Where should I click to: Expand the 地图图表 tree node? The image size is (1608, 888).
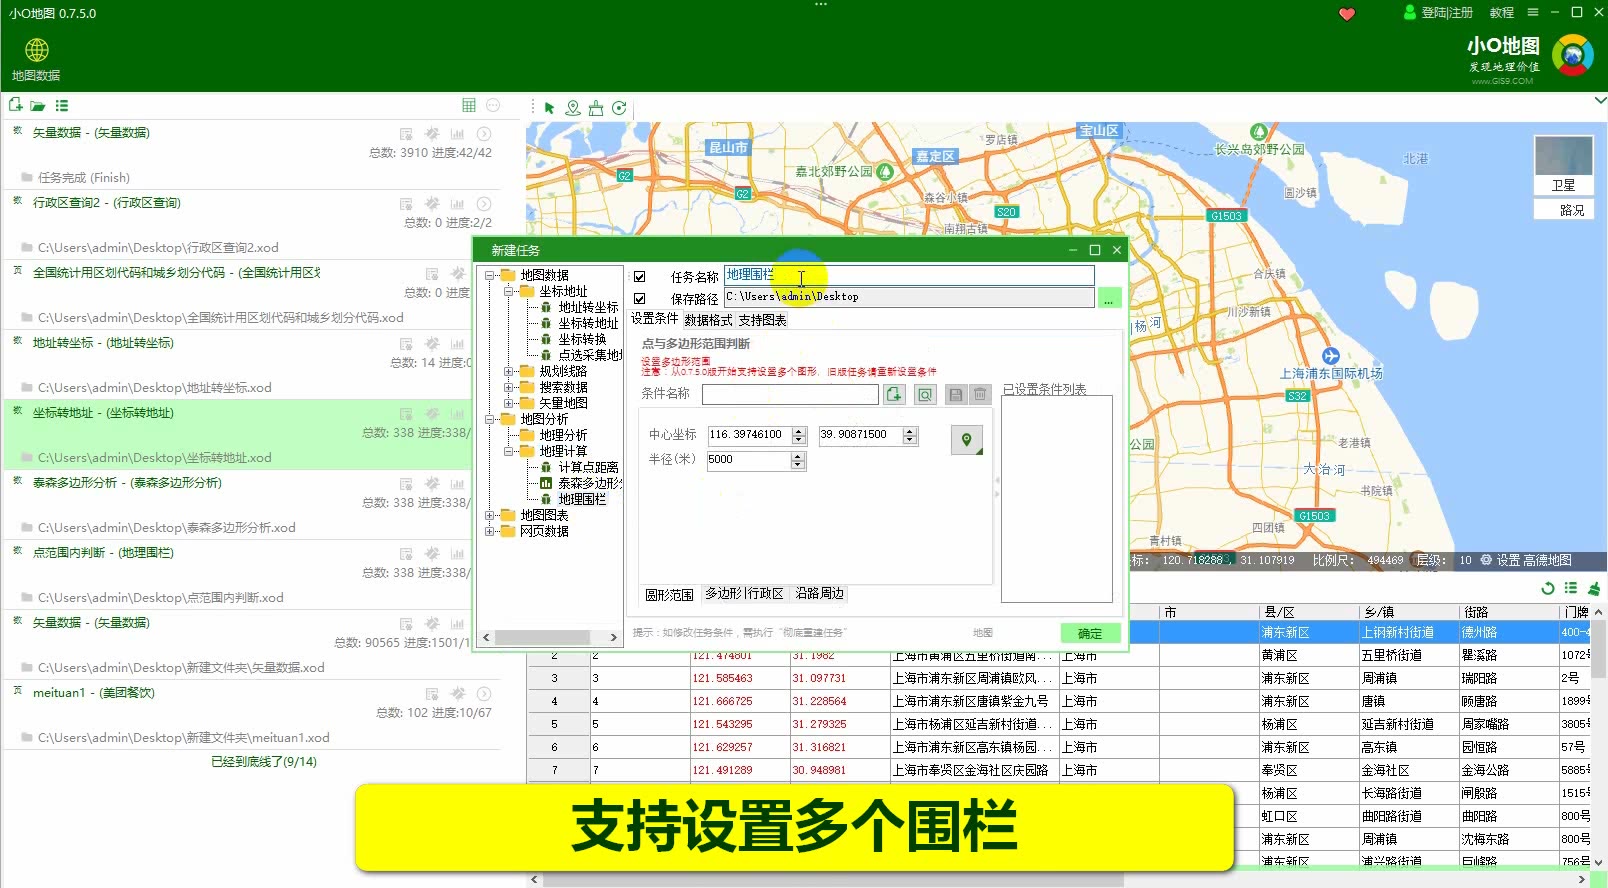[490, 515]
